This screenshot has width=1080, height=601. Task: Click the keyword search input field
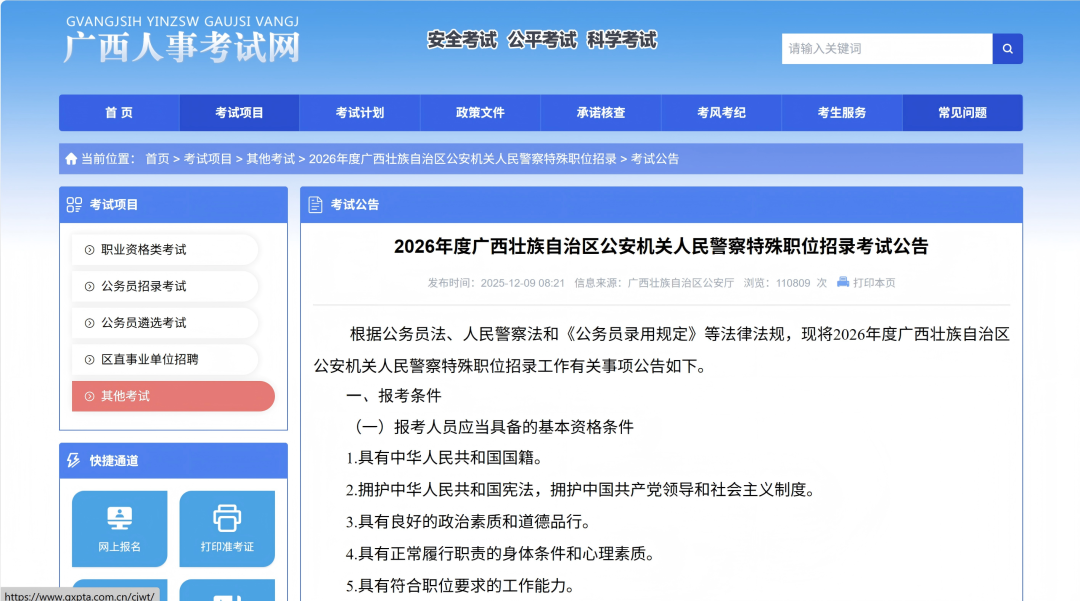tap(886, 49)
